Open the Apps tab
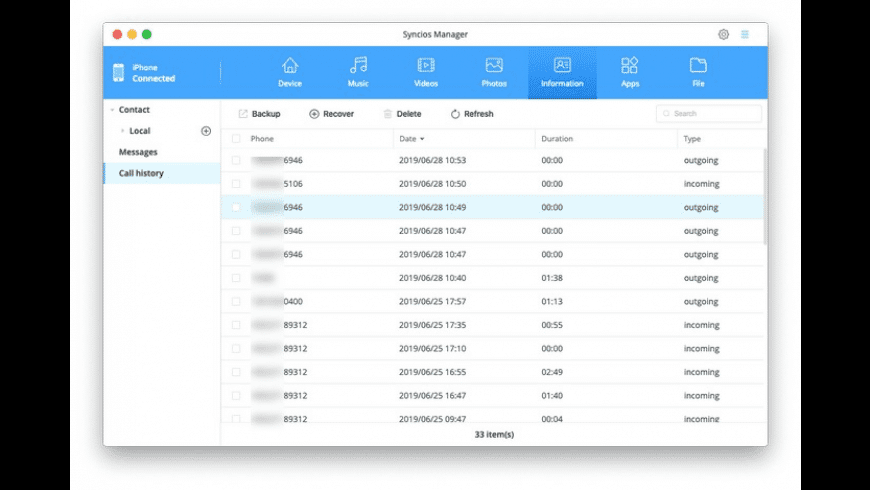 (x=630, y=73)
